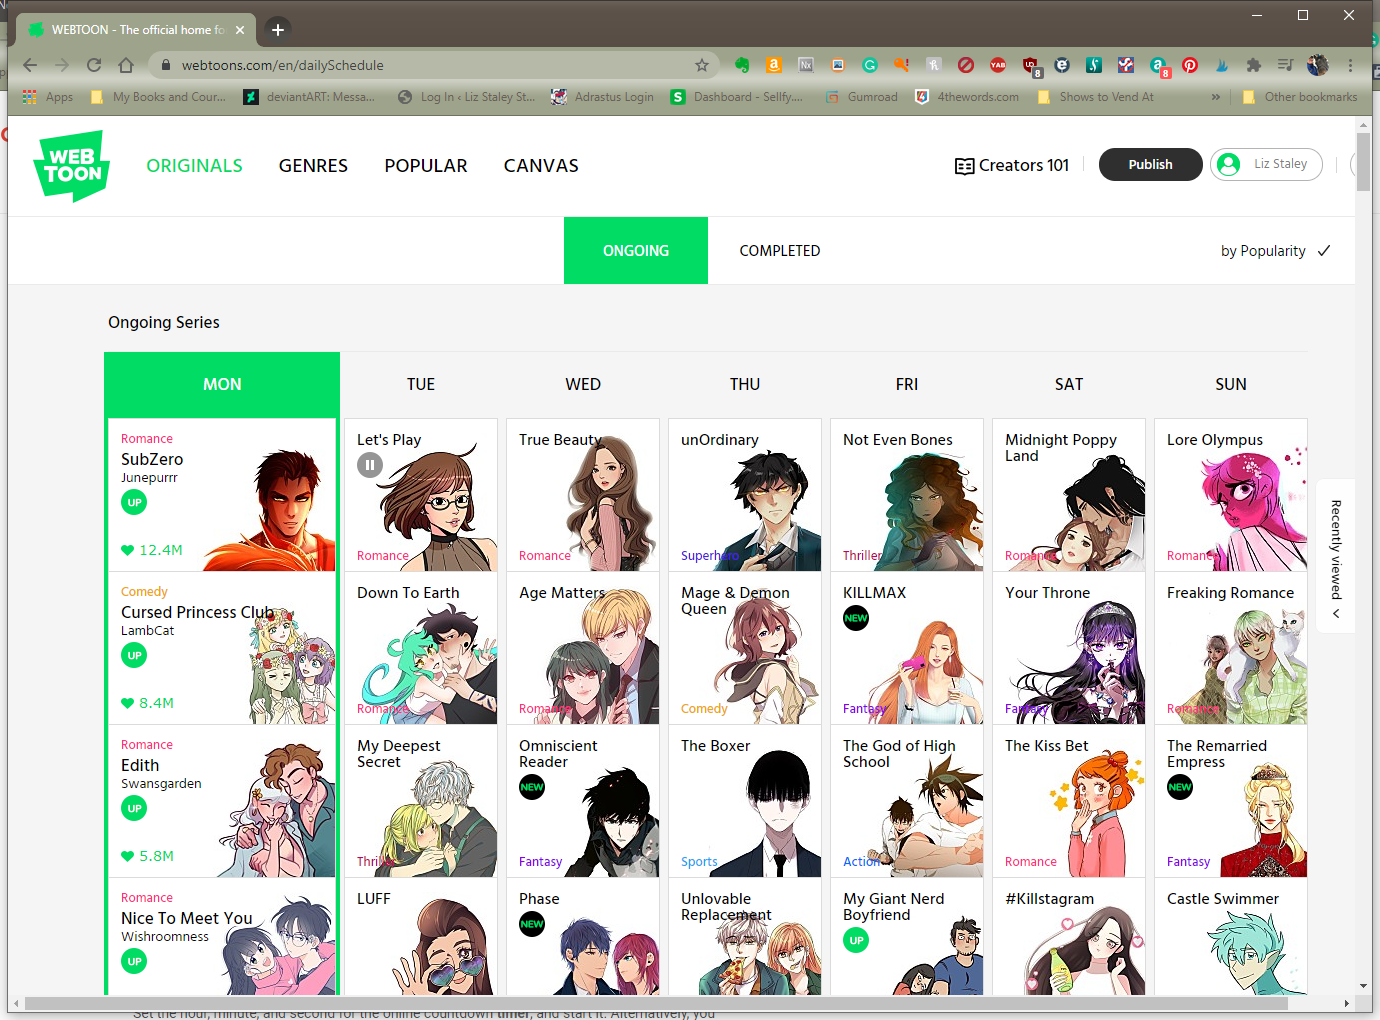Select the ORIGINALS menu item
The width and height of the screenshot is (1380, 1020).
point(194,166)
